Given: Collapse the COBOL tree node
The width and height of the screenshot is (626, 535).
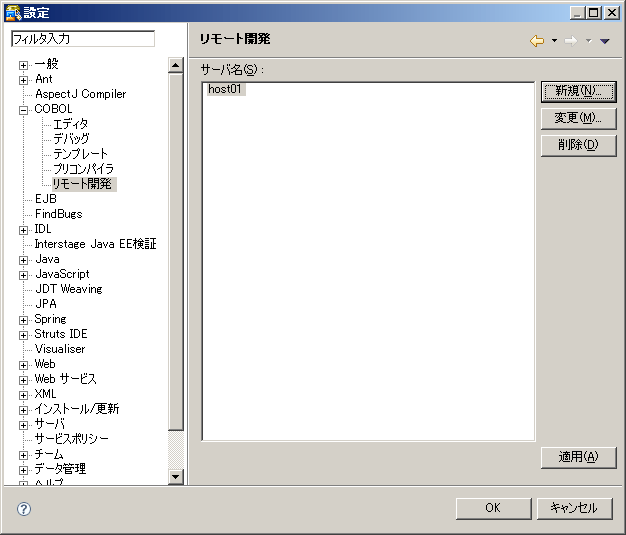Looking at the screenshot, I should (x=24, y=110).
